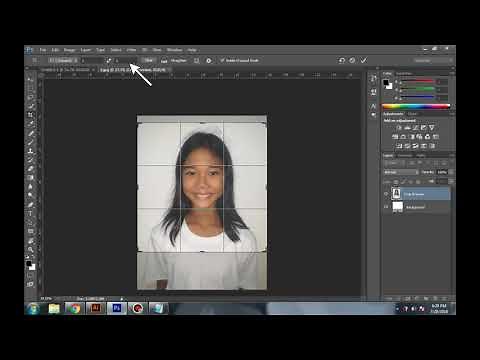Open Chrome from the taskbar
480x360 pixels.
click(75, 309)
